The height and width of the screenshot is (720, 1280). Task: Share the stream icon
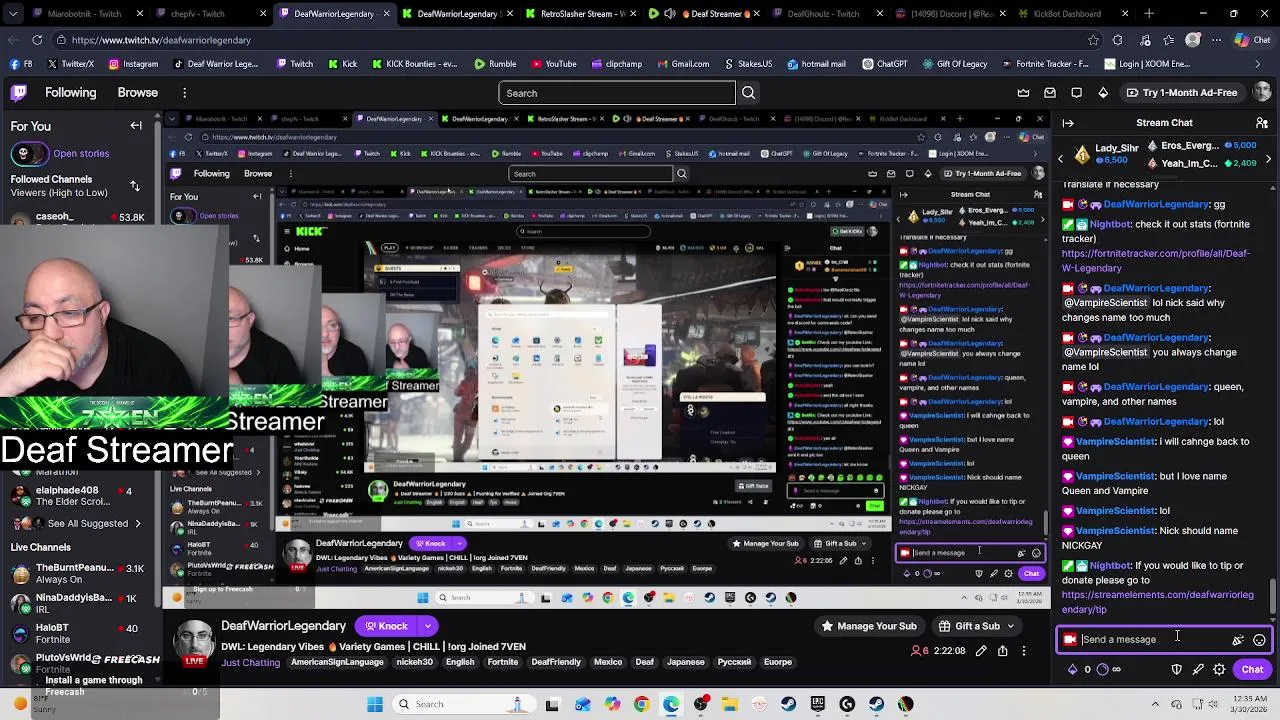pos(1002,651)
